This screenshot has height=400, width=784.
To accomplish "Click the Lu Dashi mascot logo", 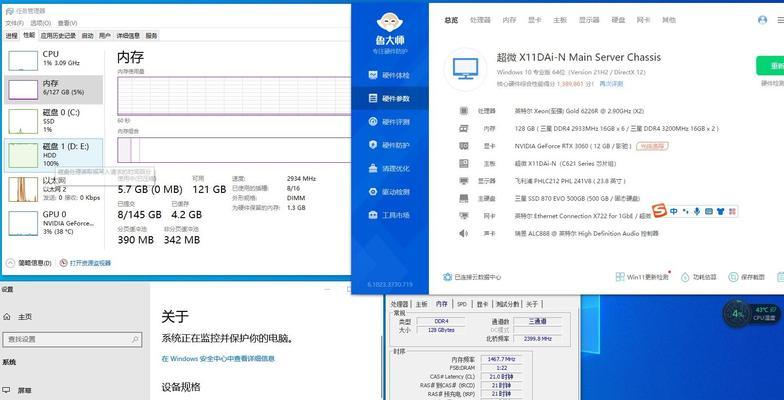I will (390, 22).
